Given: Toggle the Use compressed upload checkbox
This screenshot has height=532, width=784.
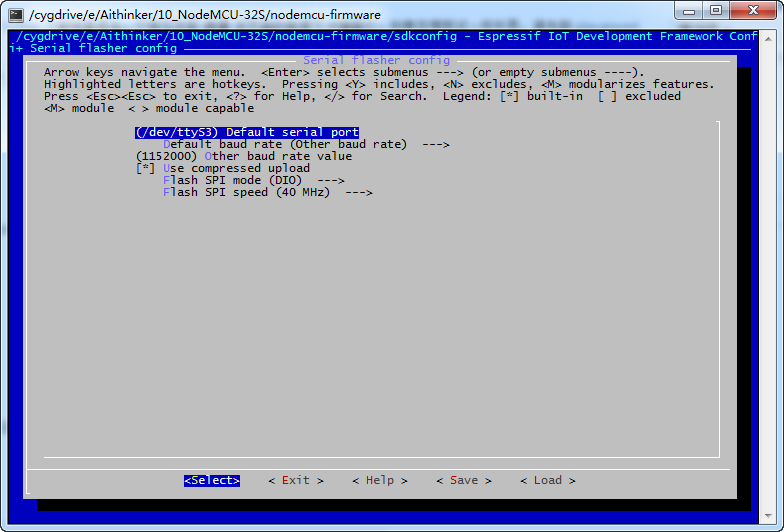Looking at the screenshot, I should click(x=145, y=168).
